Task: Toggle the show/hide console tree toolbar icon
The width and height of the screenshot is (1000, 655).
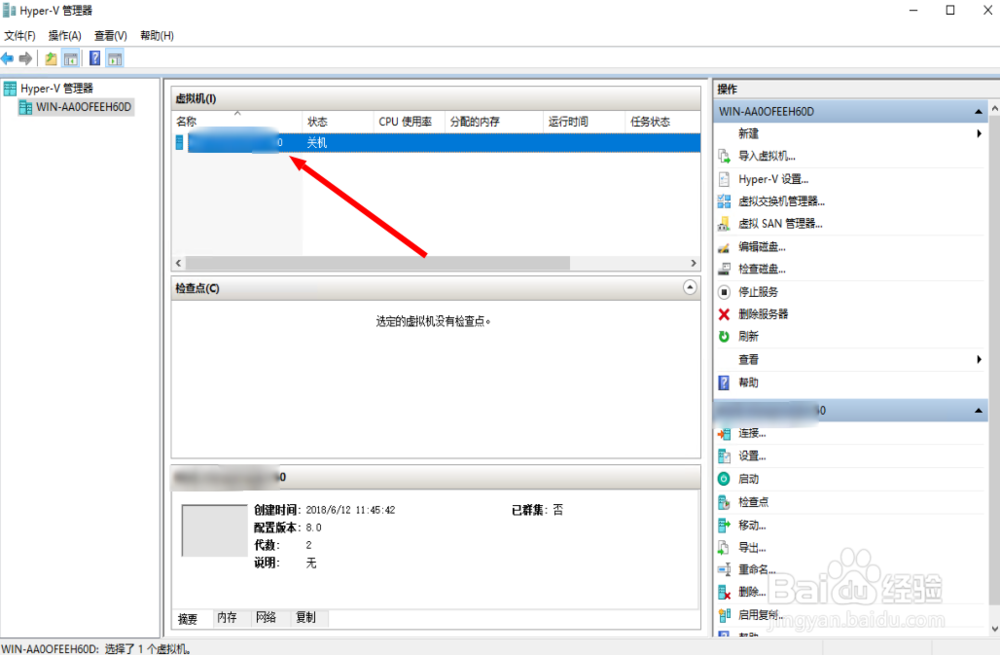Action: (71, 59)
